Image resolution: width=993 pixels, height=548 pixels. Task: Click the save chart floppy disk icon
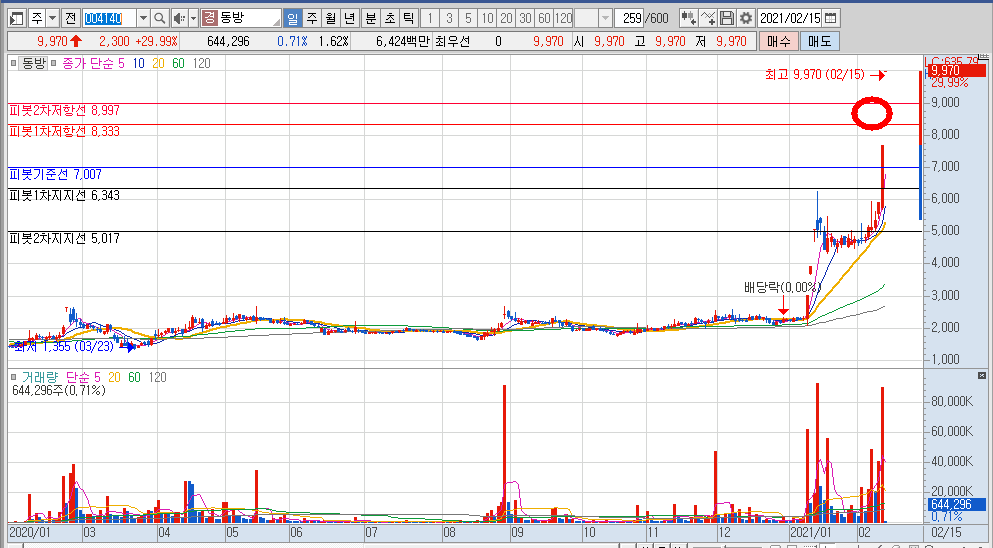[x=727, y=18]
